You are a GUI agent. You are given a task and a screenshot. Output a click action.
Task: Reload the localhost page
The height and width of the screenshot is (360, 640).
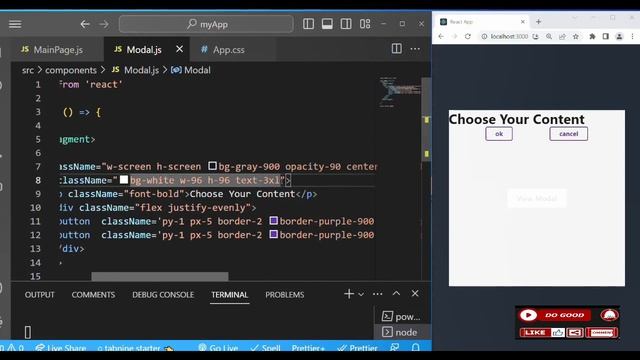(x=468, y=36)
